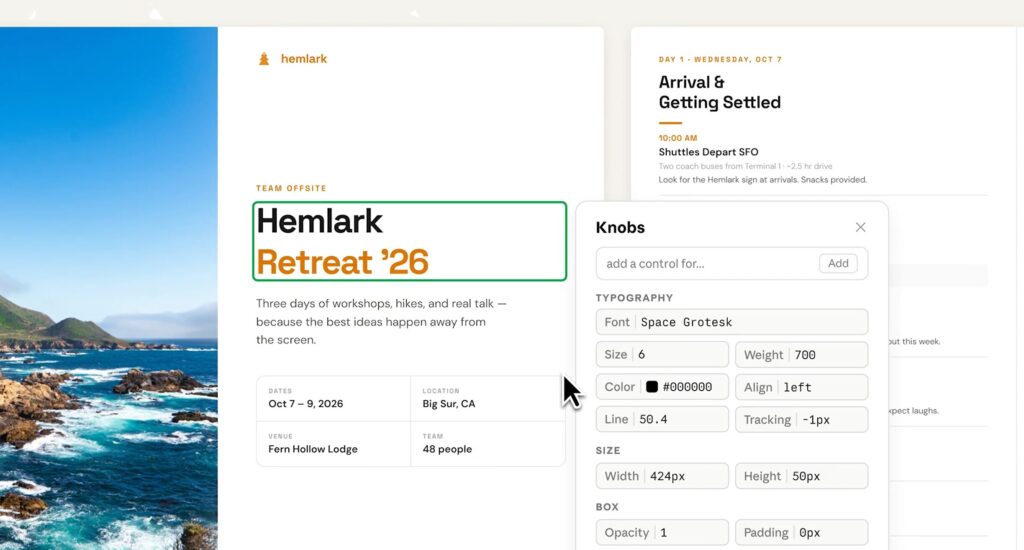
Task: Edit the Font field Space Grotesk
Action: 750,322
